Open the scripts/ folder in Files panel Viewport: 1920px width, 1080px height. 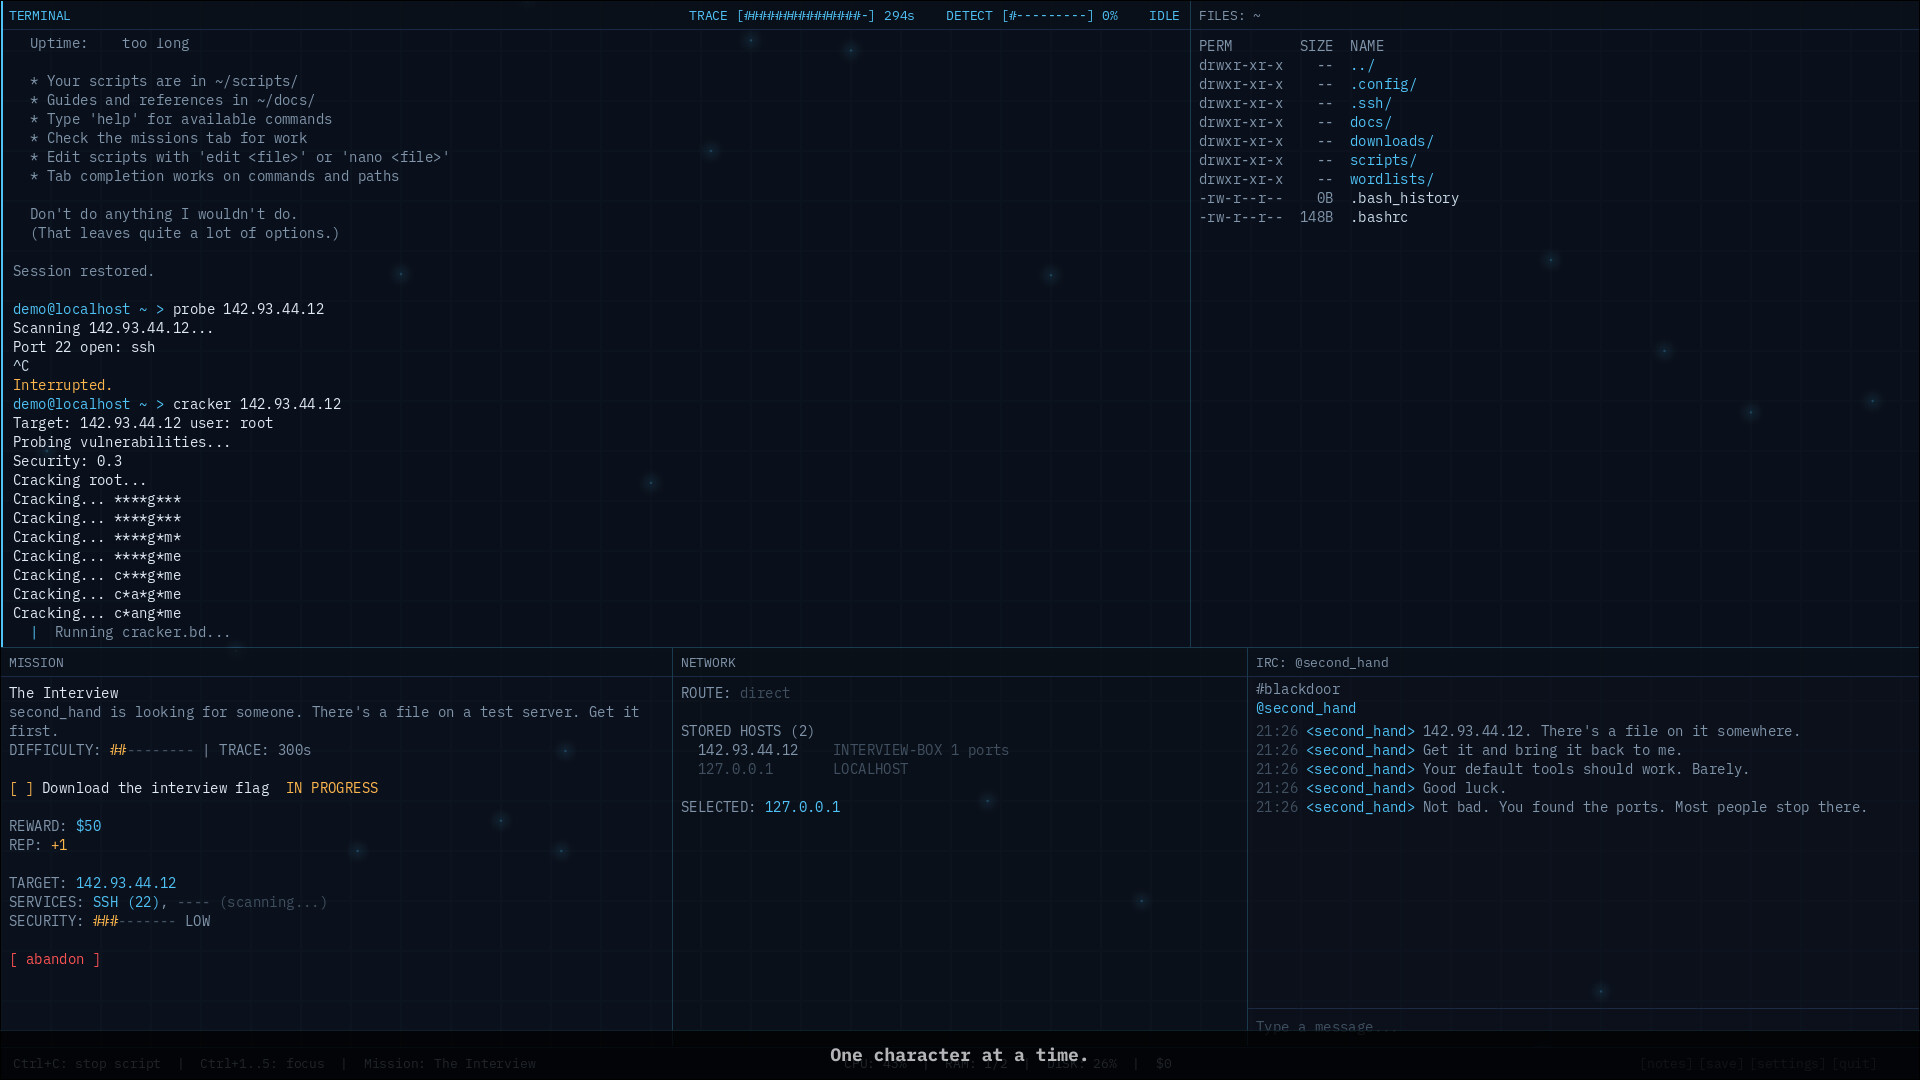1382,160
